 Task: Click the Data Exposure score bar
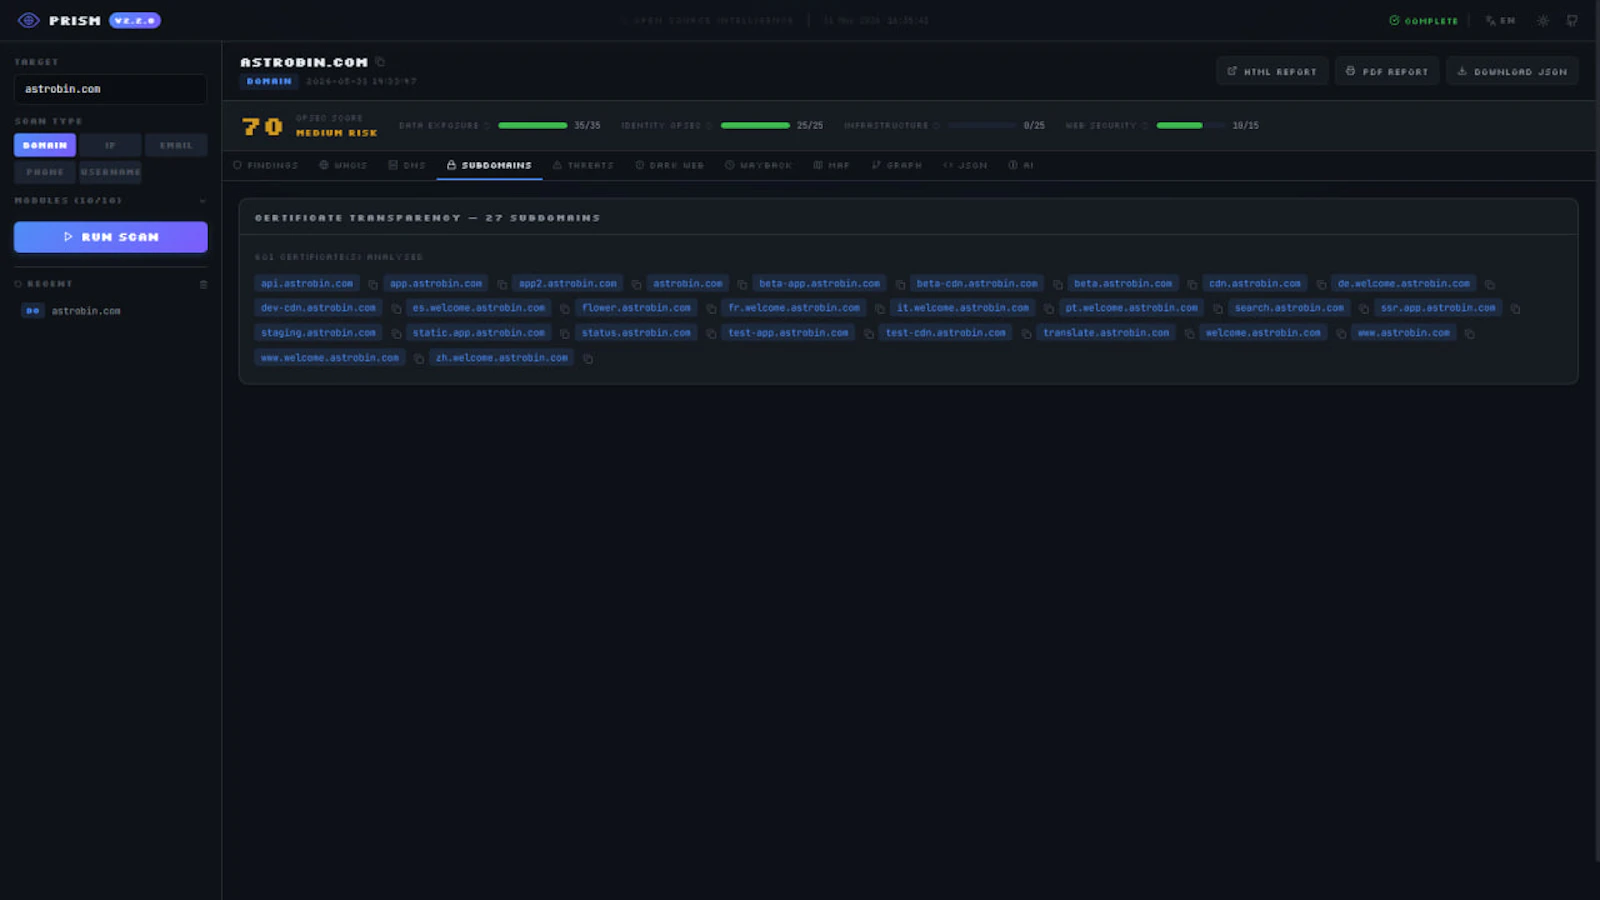[x=533, y=125]
